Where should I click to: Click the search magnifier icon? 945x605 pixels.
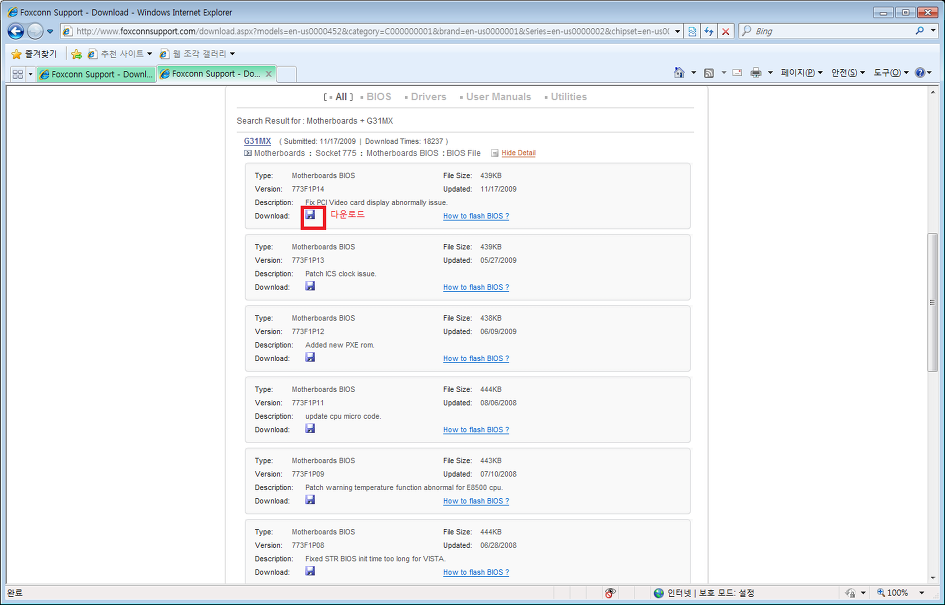pyautogui.click(x=920, y=31)
